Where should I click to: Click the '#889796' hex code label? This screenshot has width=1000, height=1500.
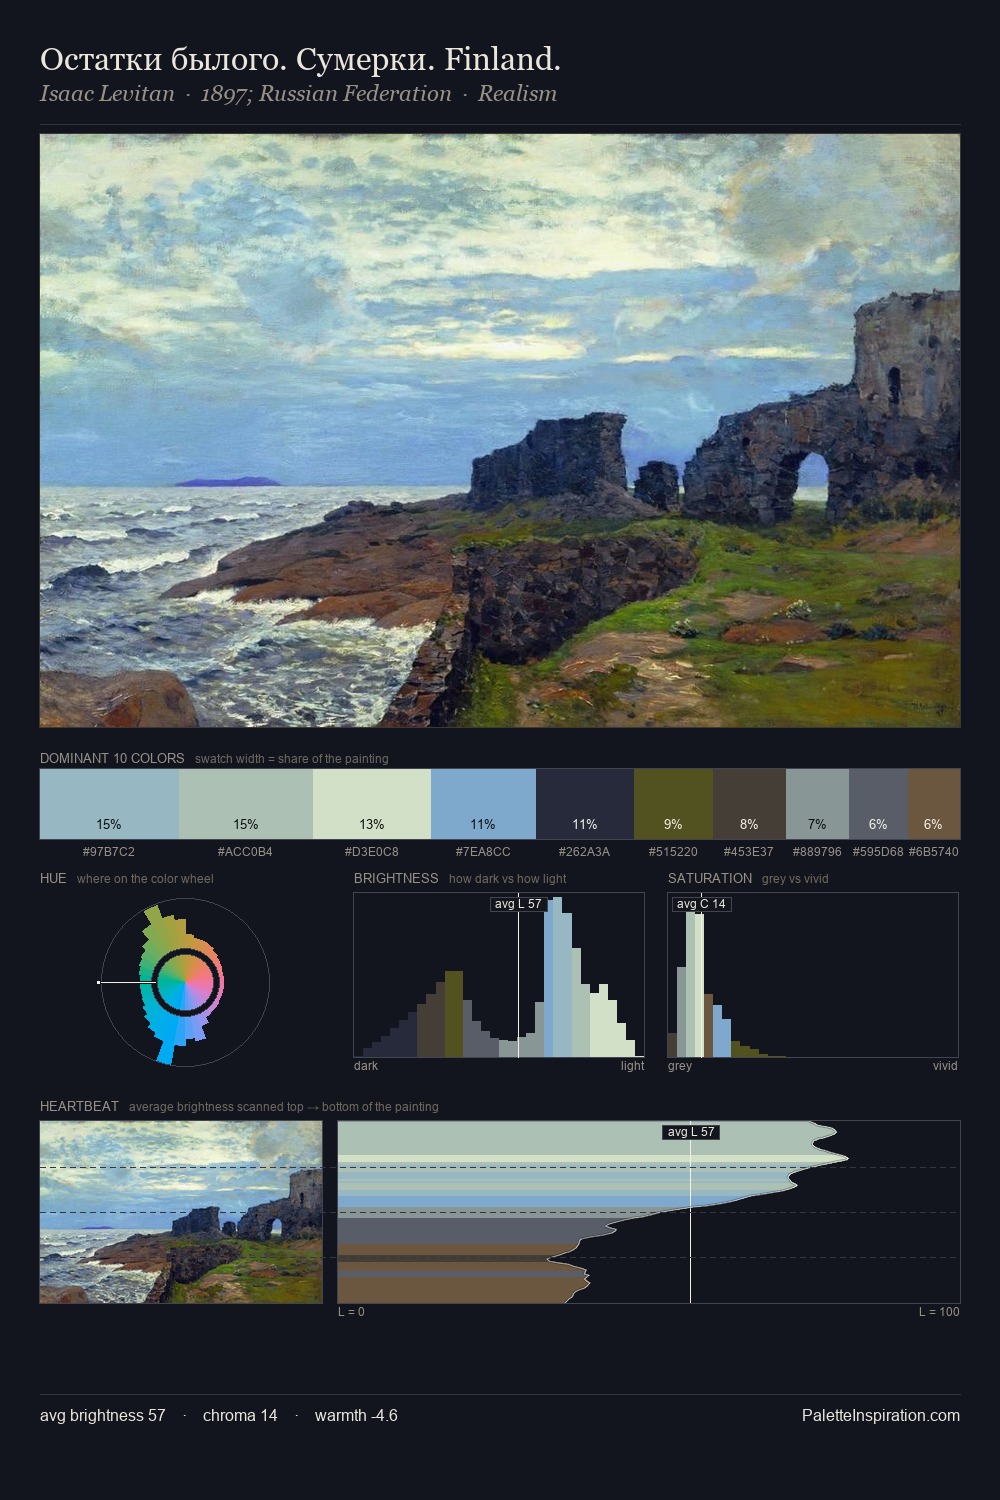tap(817, 852)
